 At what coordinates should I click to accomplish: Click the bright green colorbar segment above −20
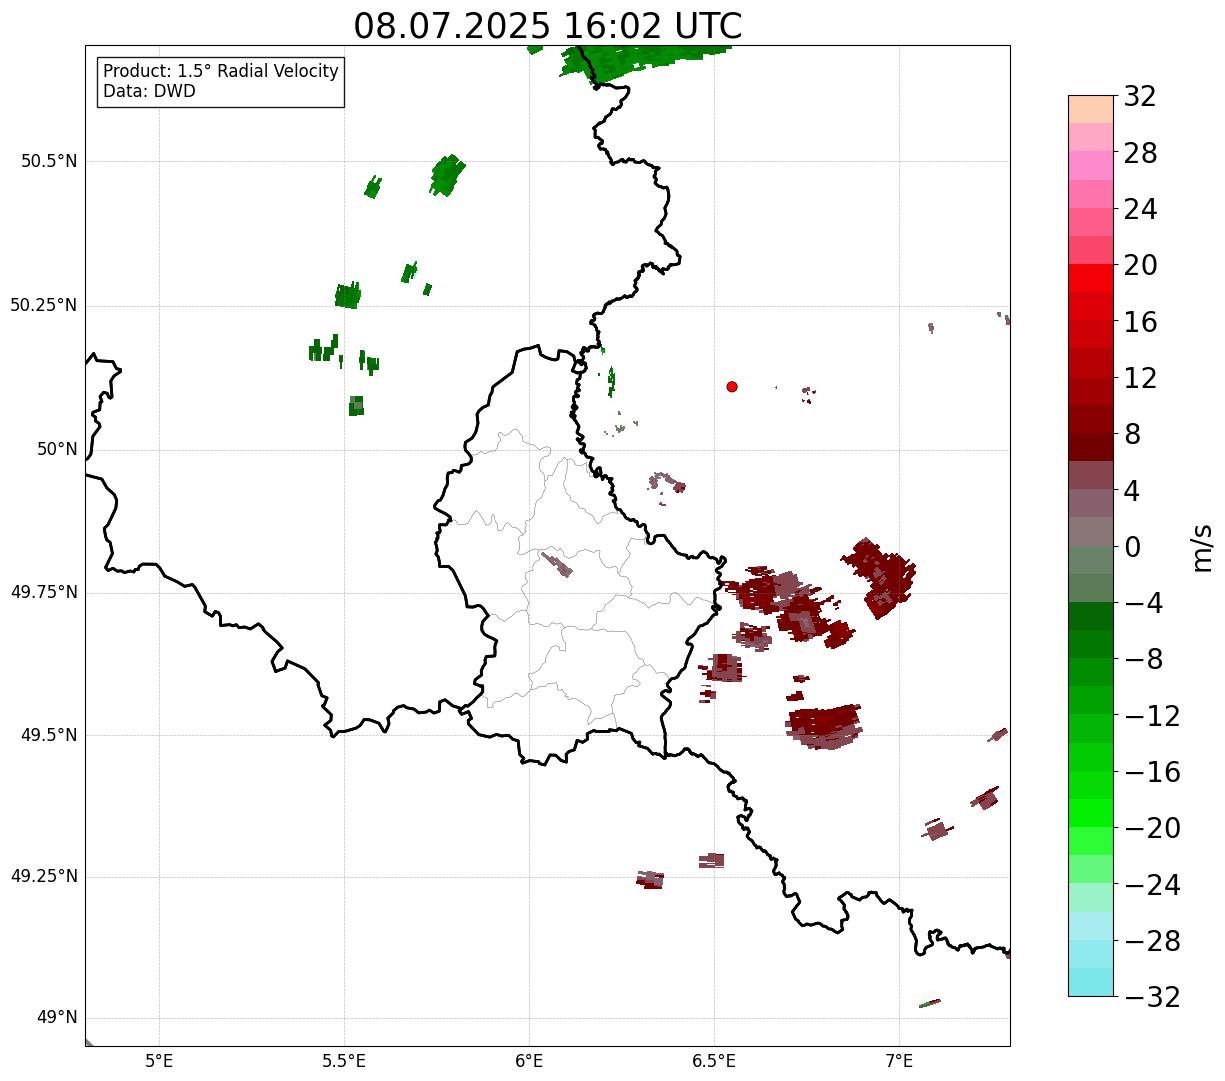(x=1091, y=813)
